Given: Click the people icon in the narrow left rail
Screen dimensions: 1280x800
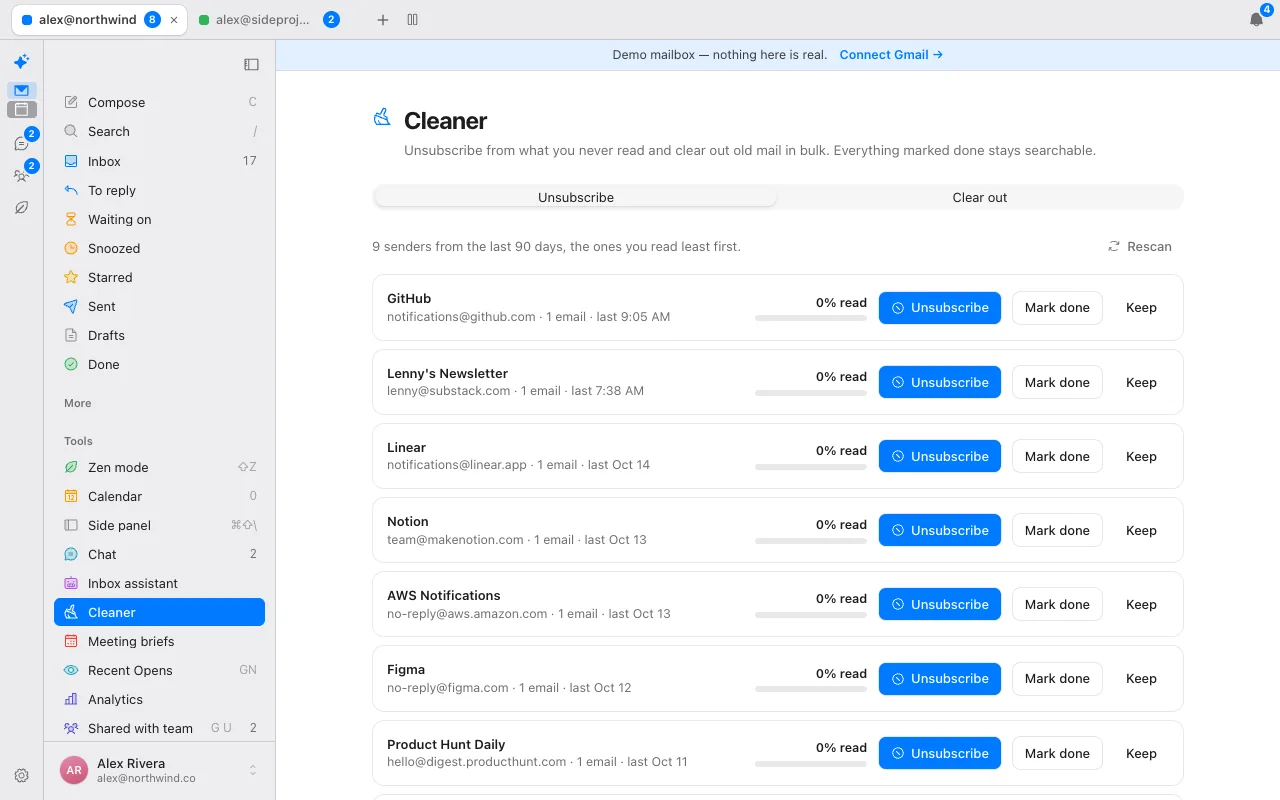Looking at the screenshot, I should [21, 176].
